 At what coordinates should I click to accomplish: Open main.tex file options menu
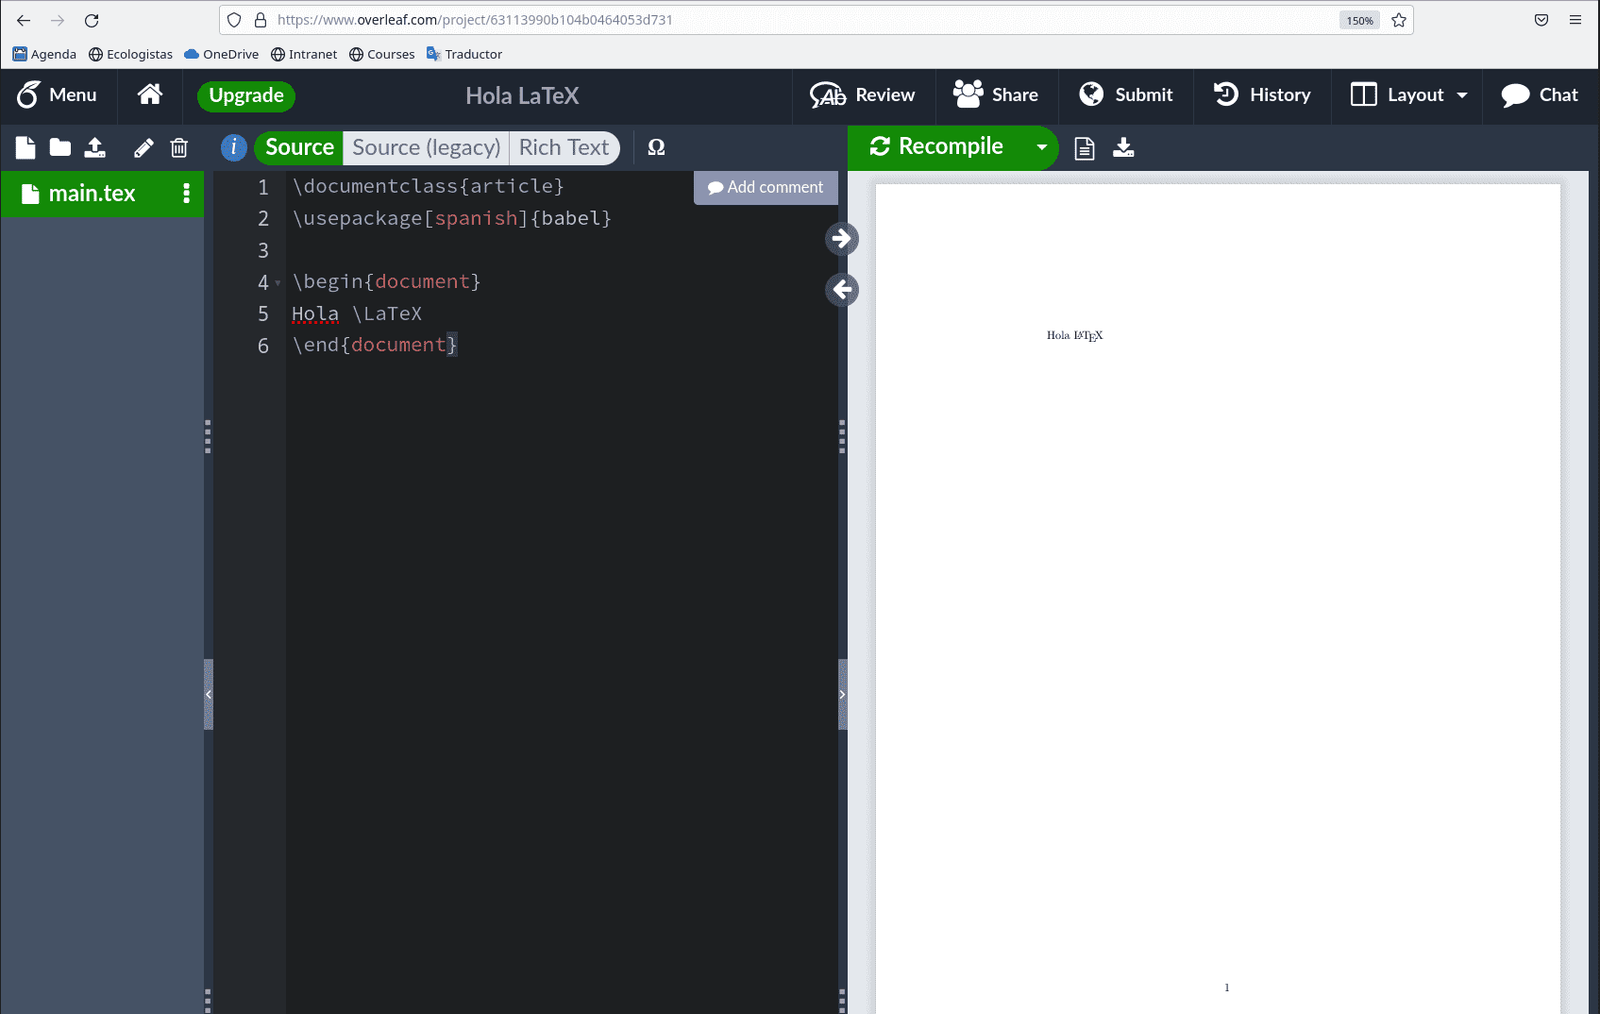(186, 194)
